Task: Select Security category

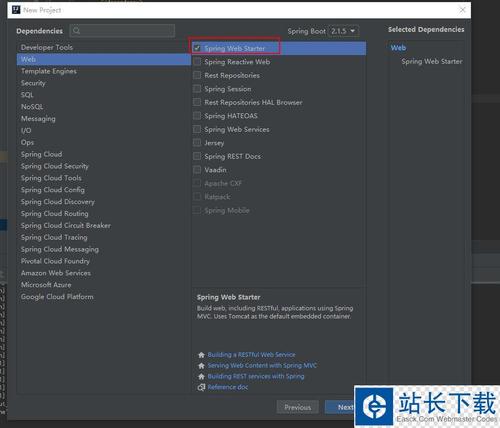Action: [104, 83]
